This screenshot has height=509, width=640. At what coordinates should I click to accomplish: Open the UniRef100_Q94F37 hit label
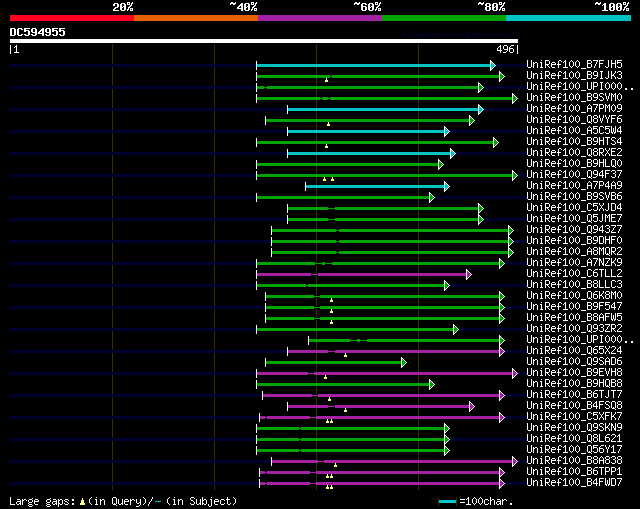pos(574,175)
